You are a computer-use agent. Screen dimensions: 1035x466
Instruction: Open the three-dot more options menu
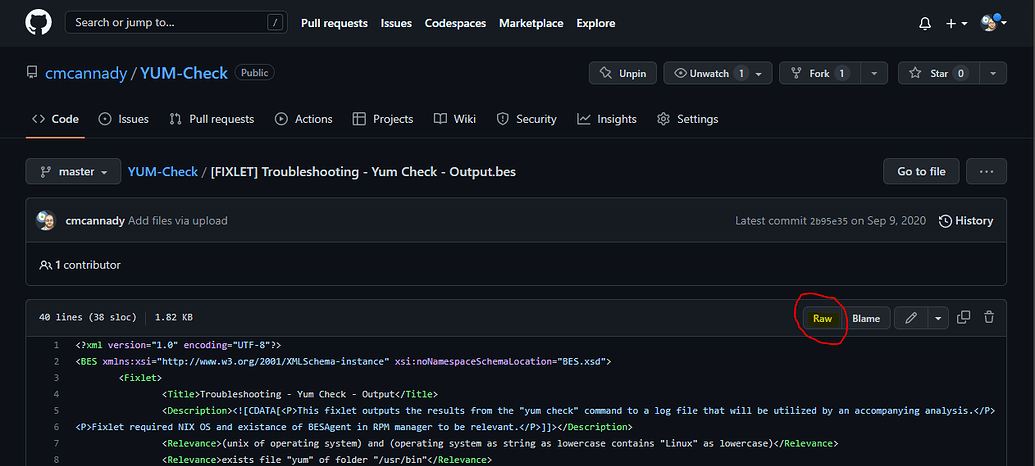pyautogui.click(x=986, y=172)
